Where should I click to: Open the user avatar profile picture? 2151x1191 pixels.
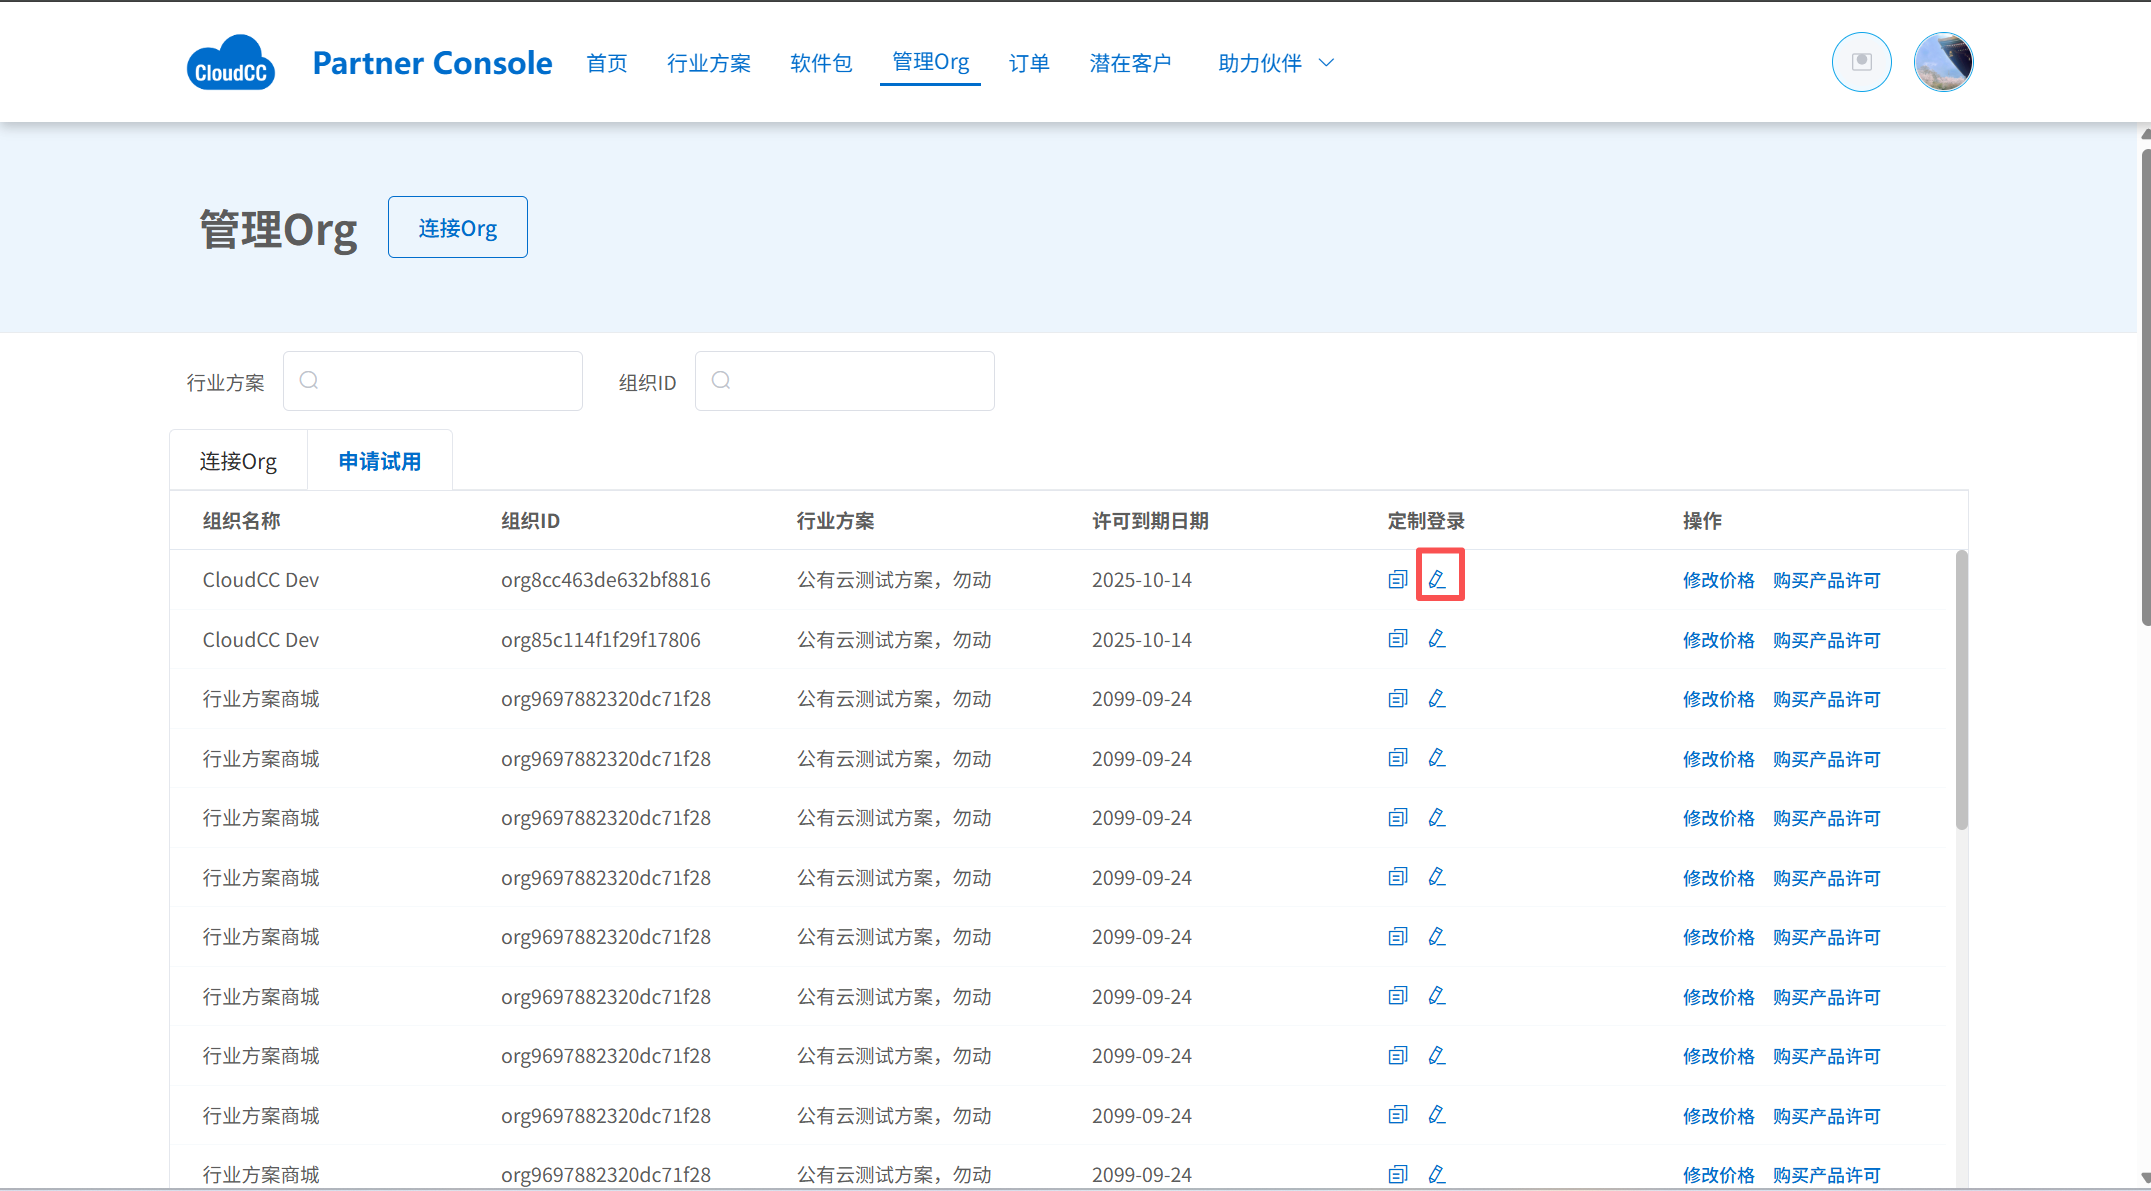pos(1942,62)
